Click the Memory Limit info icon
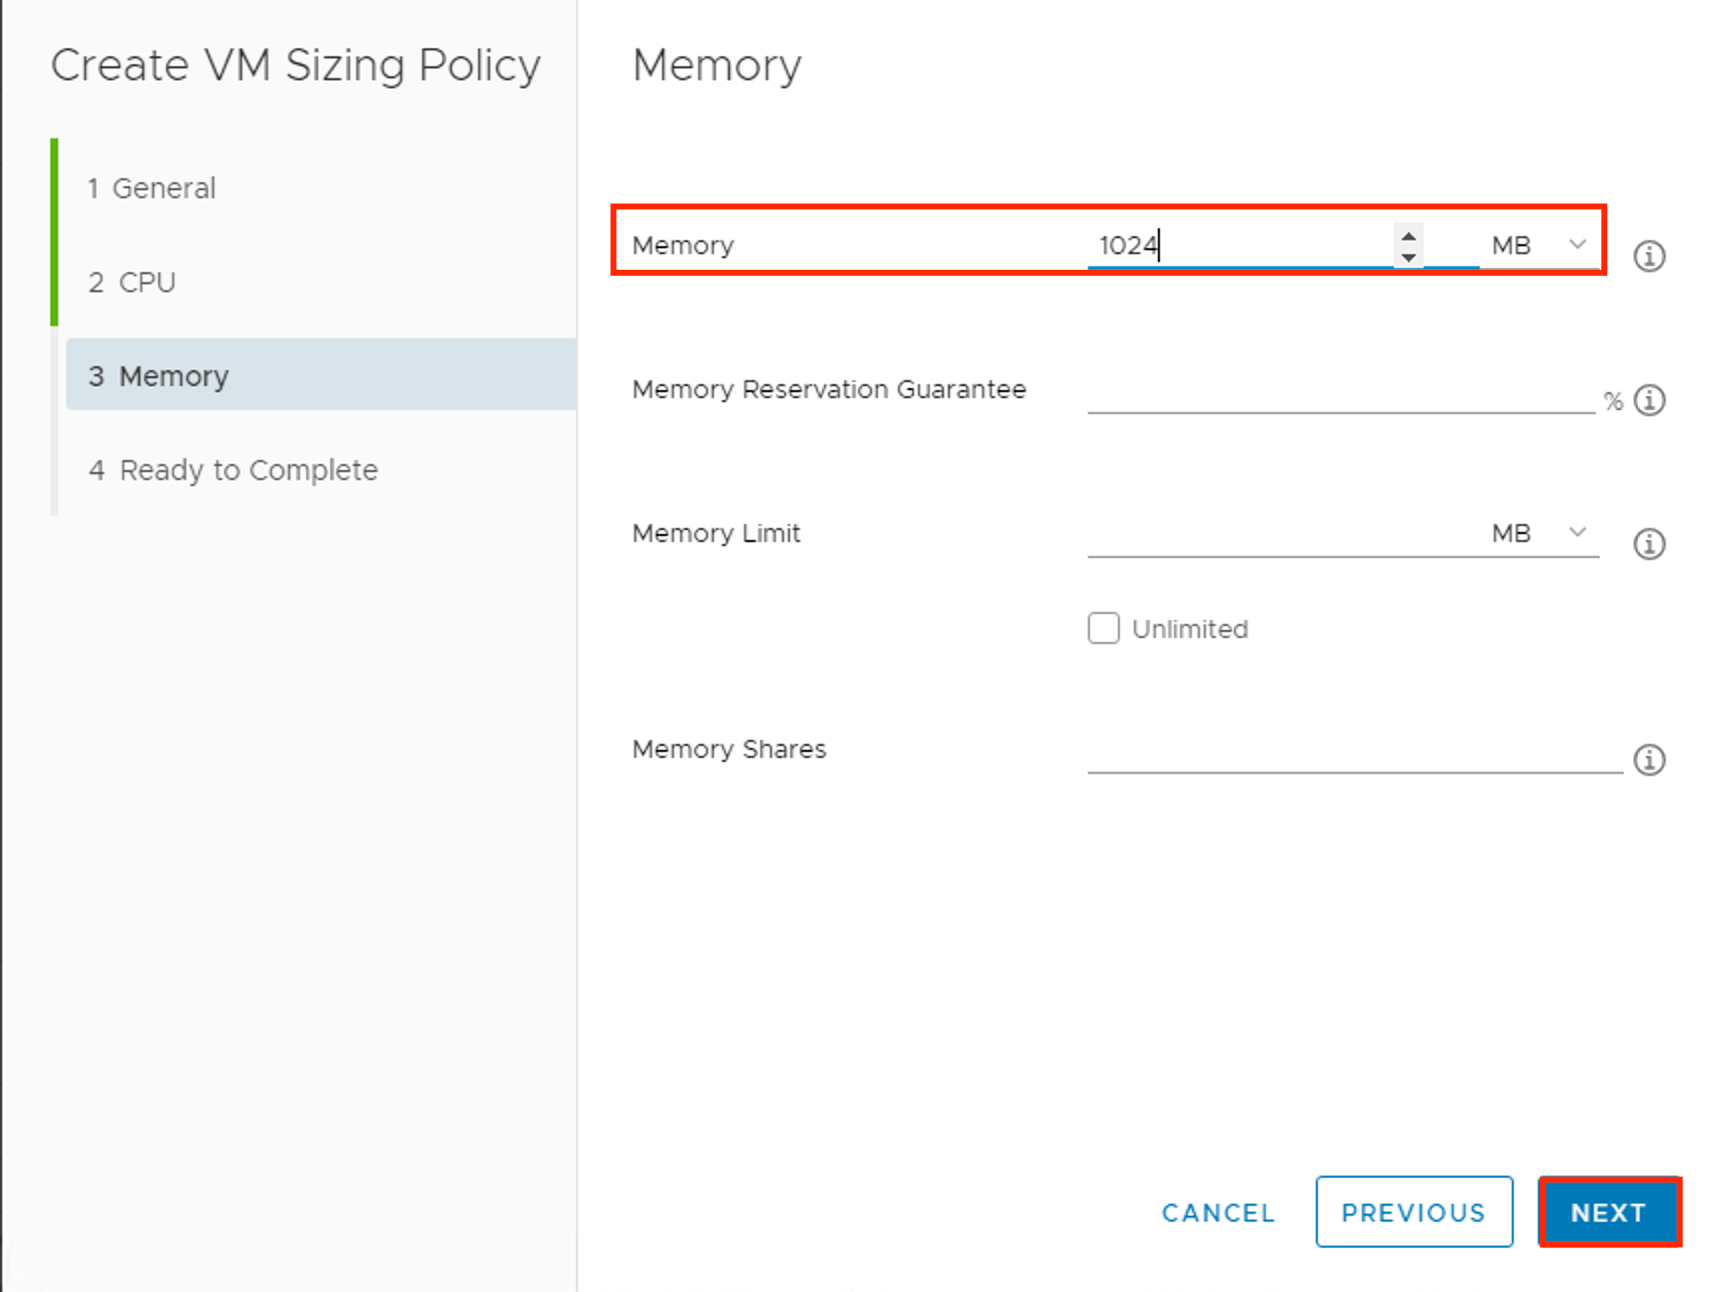Image resolution: width=1726 pixels, height=1292 pixels. pyautogui.click(x=1648, y=544)
